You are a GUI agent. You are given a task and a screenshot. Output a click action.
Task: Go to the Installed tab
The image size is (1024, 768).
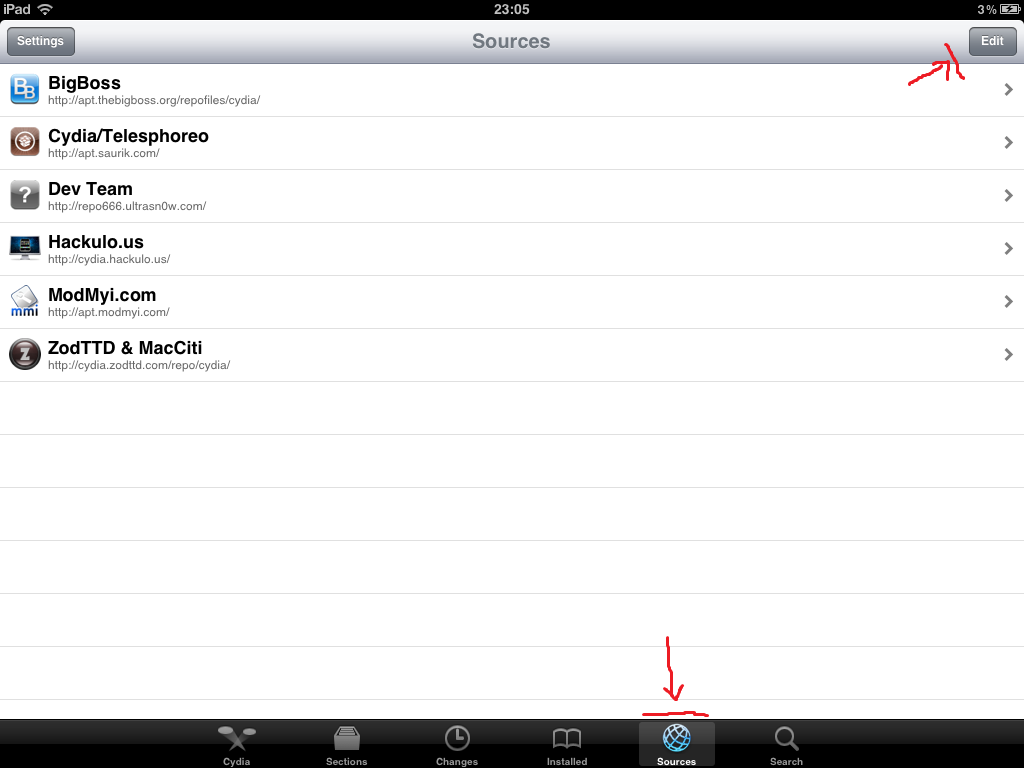pyautogui.click(x=567, y=745)
